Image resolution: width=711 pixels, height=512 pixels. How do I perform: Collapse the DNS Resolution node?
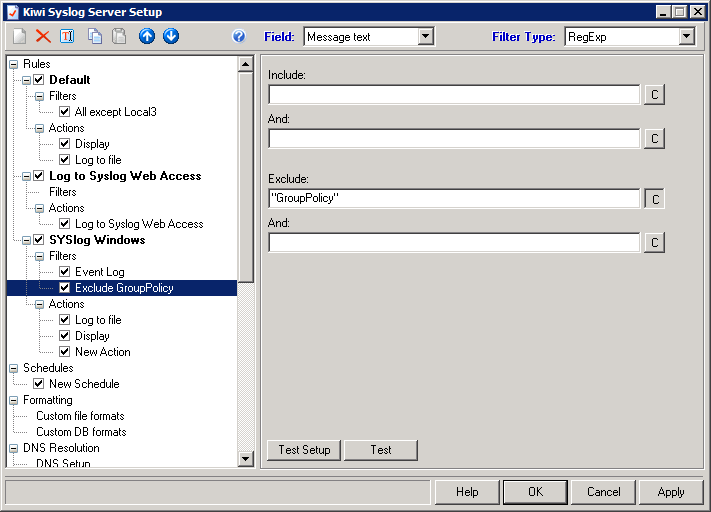point(14,448)
